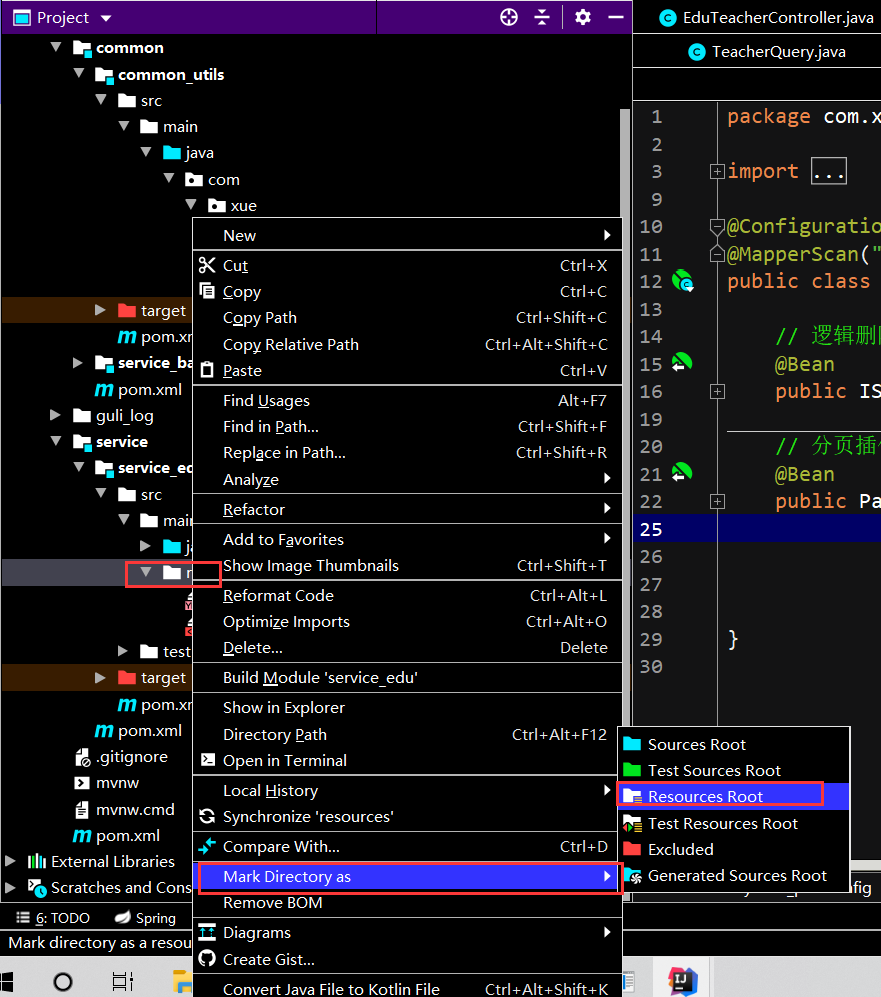The height and width of the screenshot is (997, 881).
Task: Open the Analyze submenu
Action: pyautogui.click(x=407, y=479)
